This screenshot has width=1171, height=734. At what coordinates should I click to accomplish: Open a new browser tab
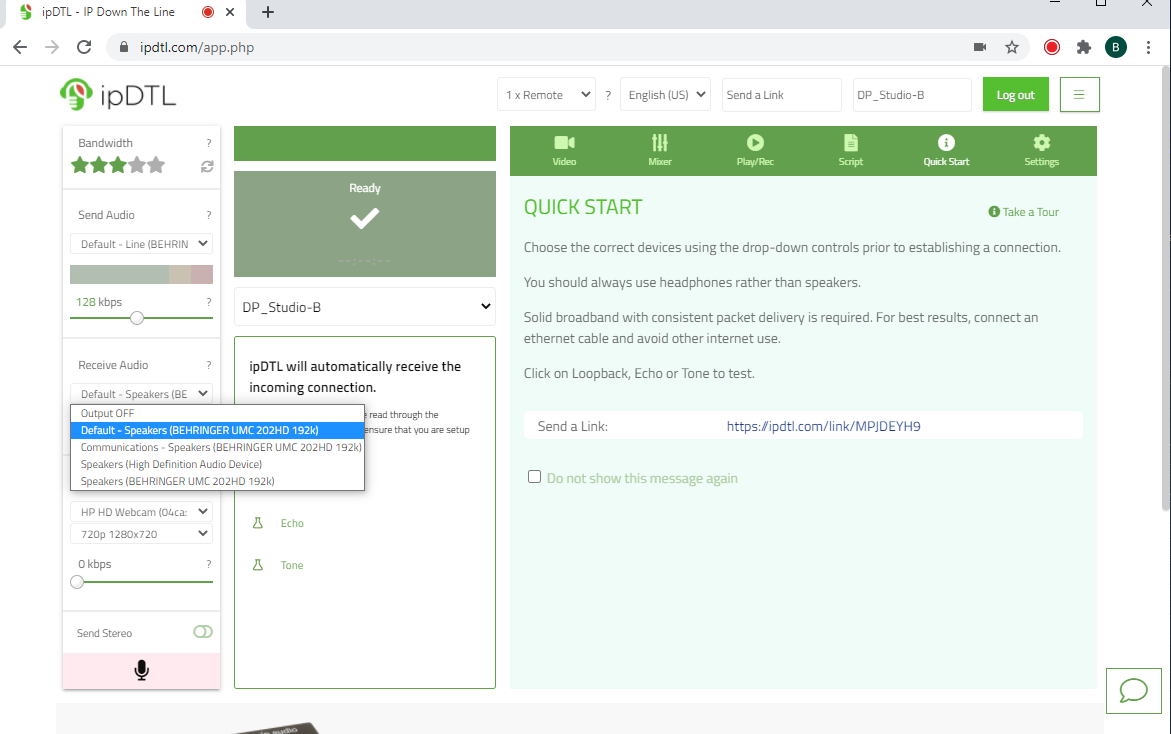tap(268, 12)
